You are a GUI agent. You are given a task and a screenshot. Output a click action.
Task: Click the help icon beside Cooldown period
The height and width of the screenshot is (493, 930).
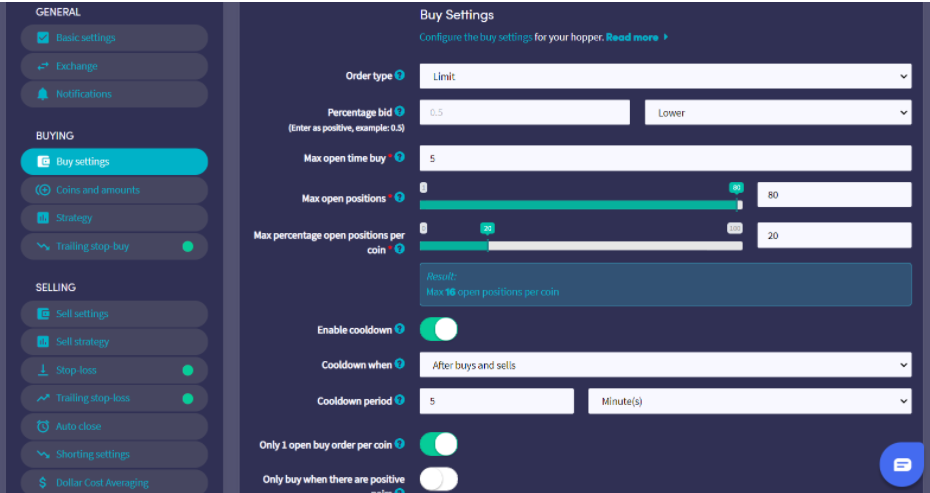click(x=400, y=400)
